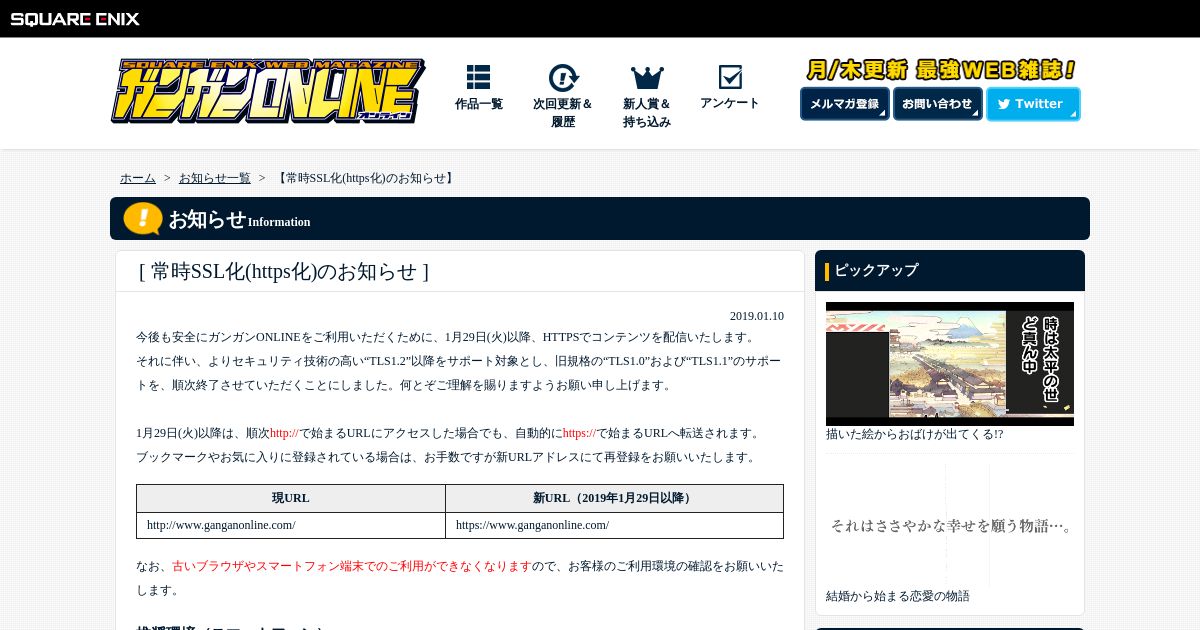
Task: Click the SQUARE ENIX logo
Action: point(75,19)
